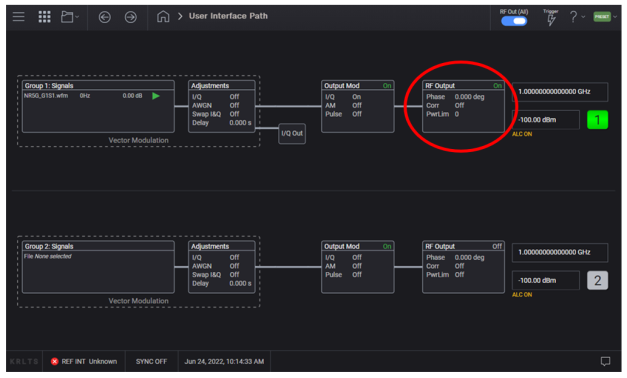Edit channel 1 amplitude -100.00 dBm field
Image resolution: width=627 pixels, height=378 pixels.
coord(545,120)
